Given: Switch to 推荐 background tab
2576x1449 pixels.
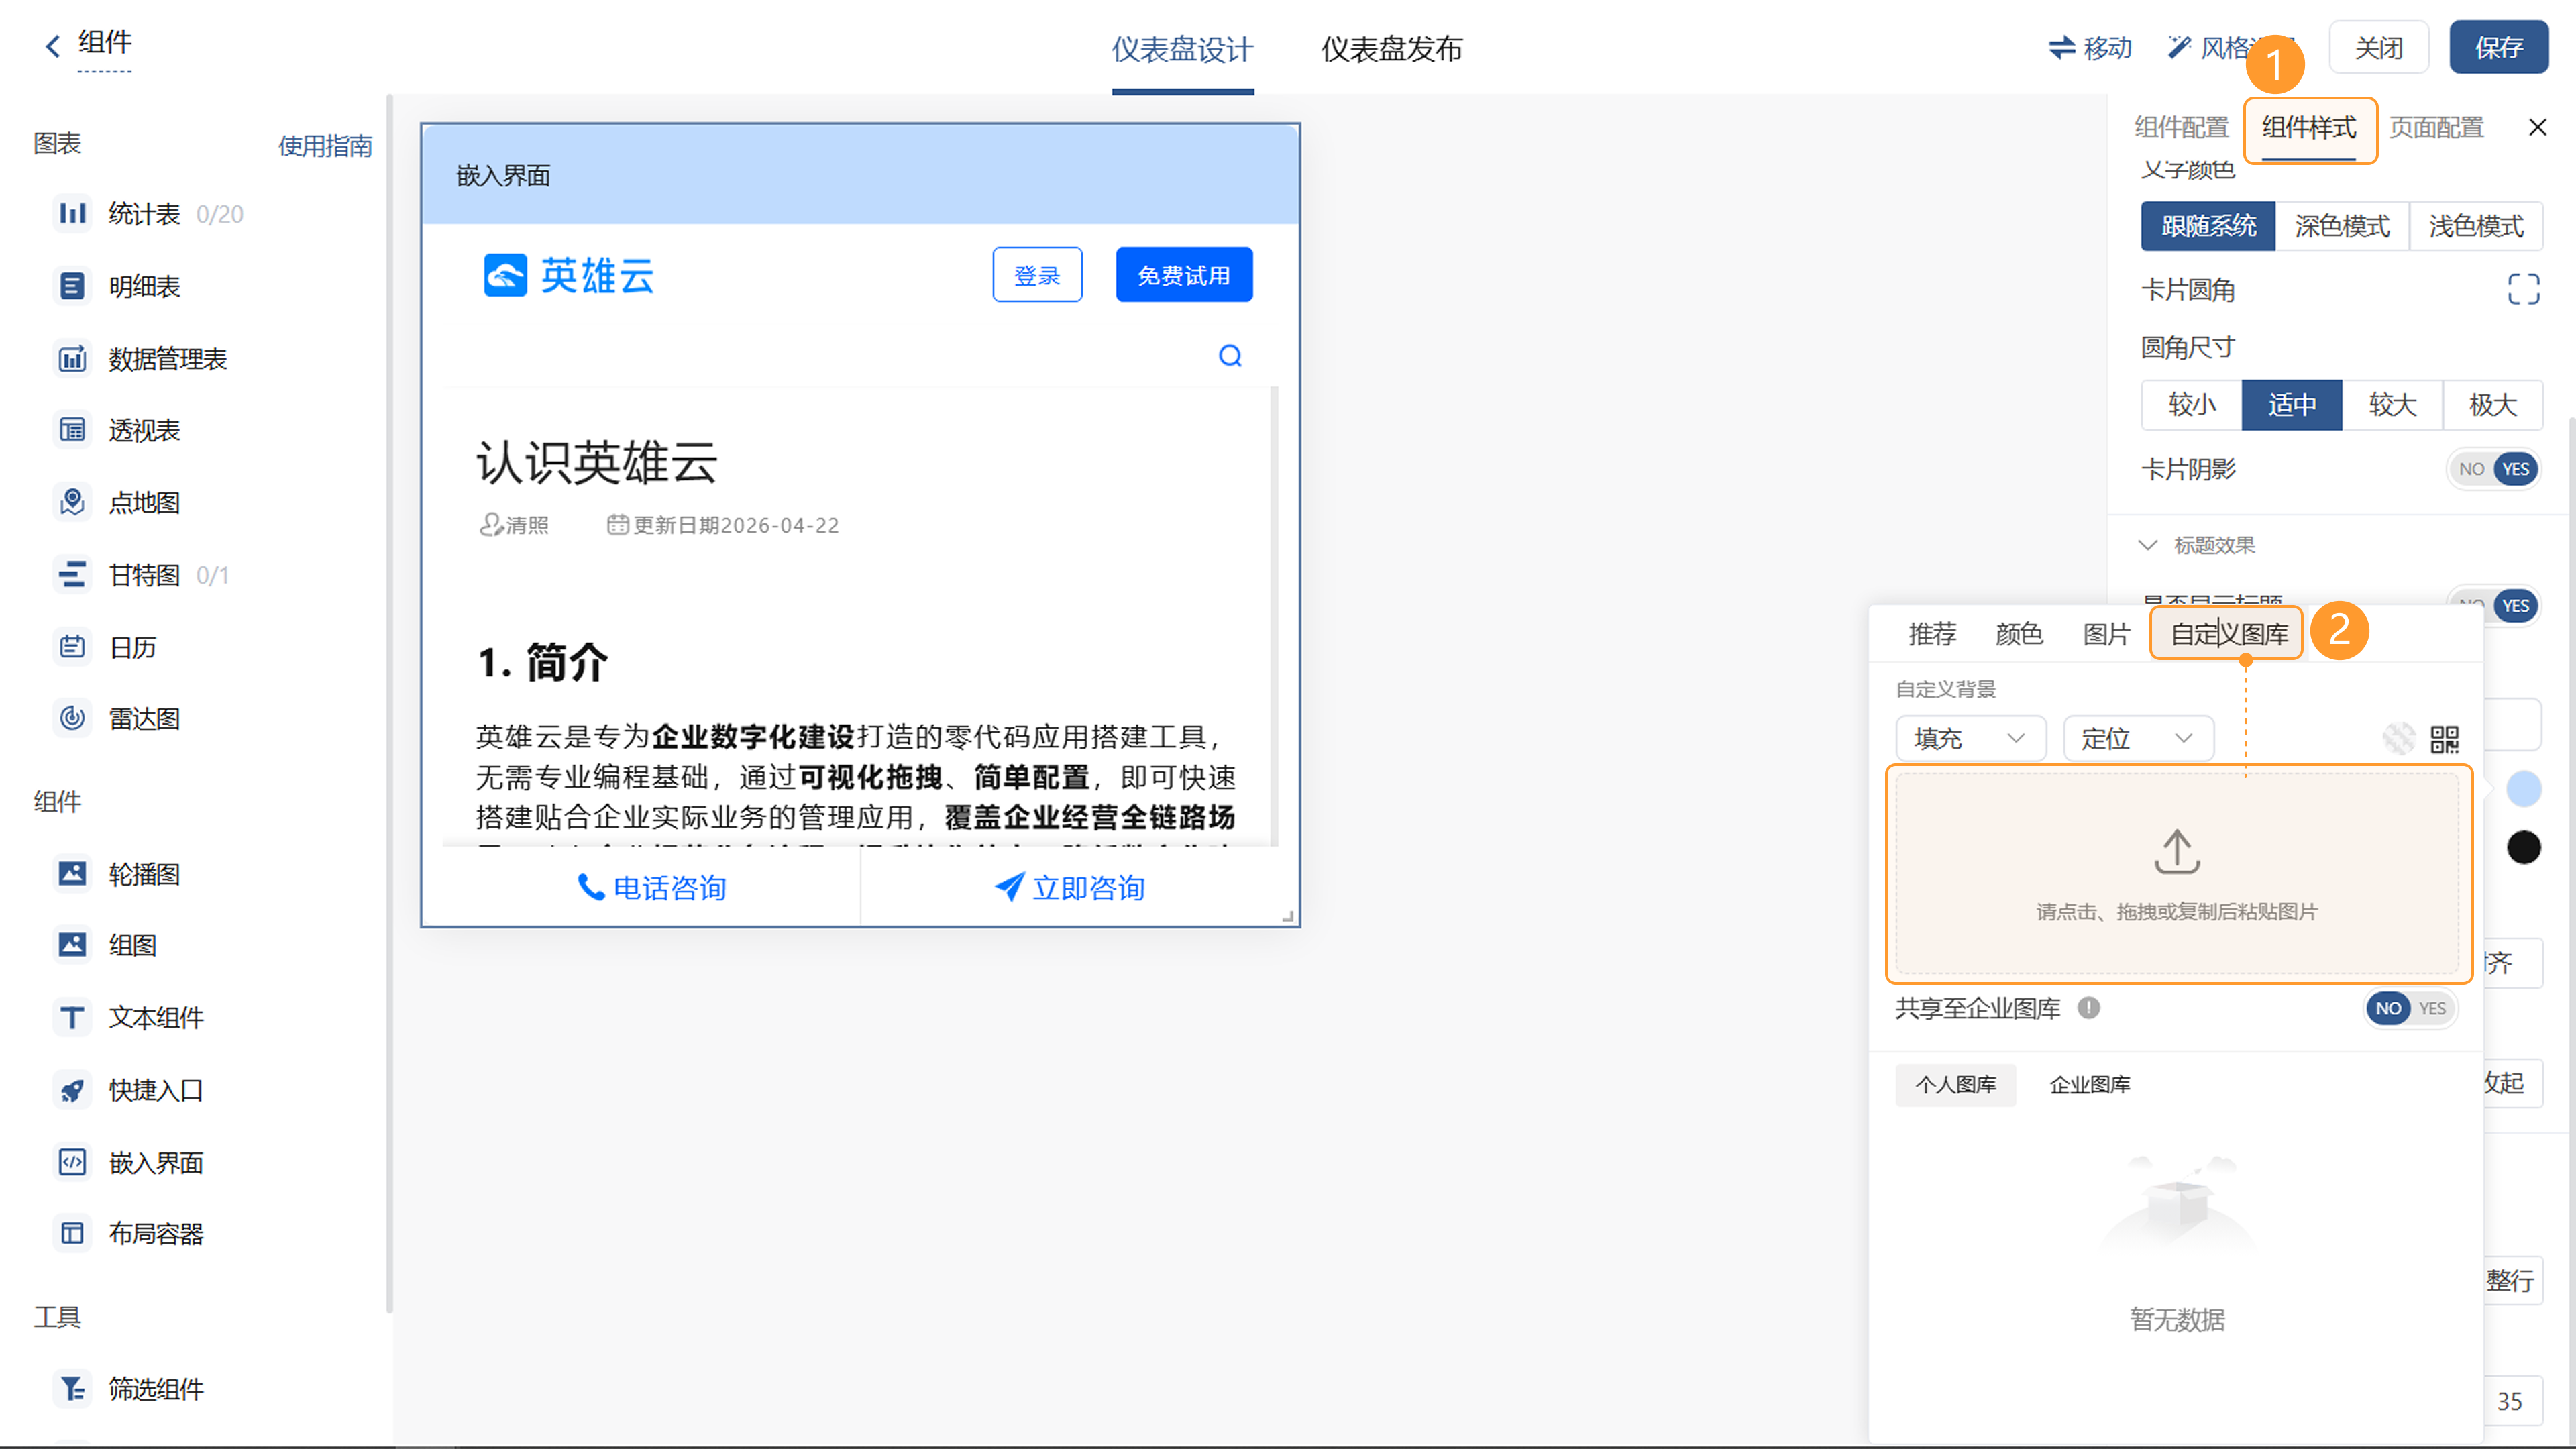Looking at the screenshot, I should pyautogui.click(x=1932, y=634).
